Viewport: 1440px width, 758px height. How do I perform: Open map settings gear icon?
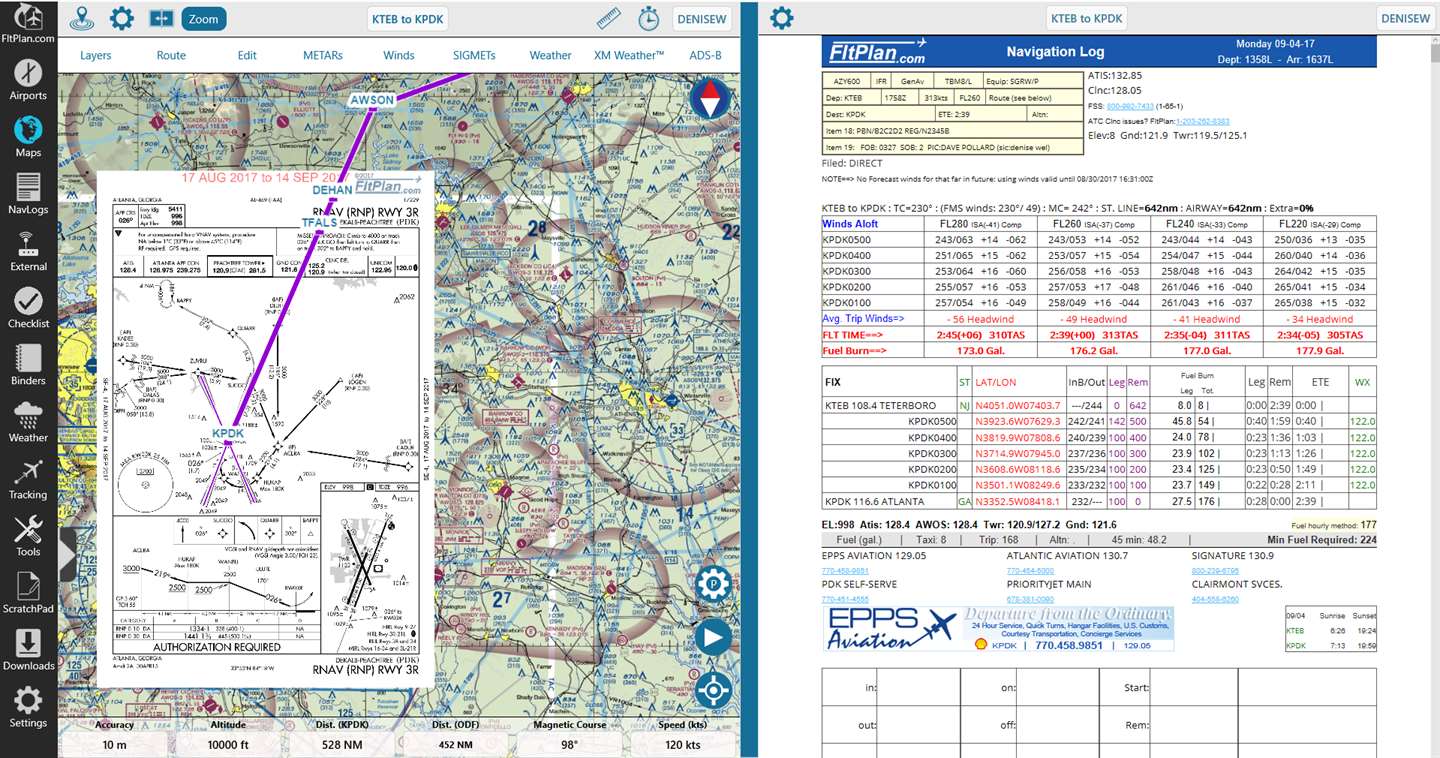[122, 18]
